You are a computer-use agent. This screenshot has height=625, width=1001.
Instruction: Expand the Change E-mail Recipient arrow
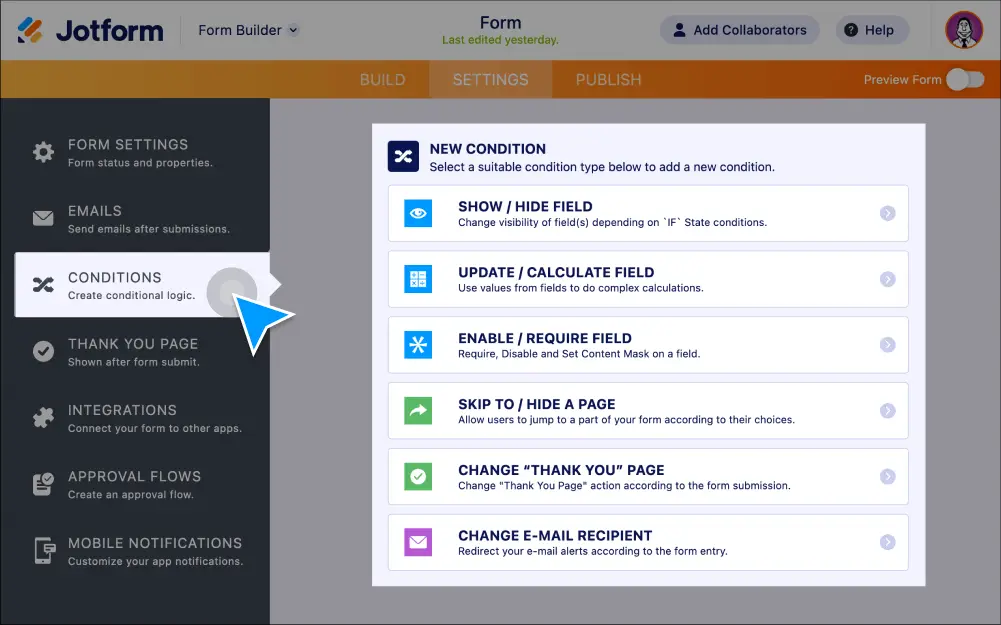[887, 542]
